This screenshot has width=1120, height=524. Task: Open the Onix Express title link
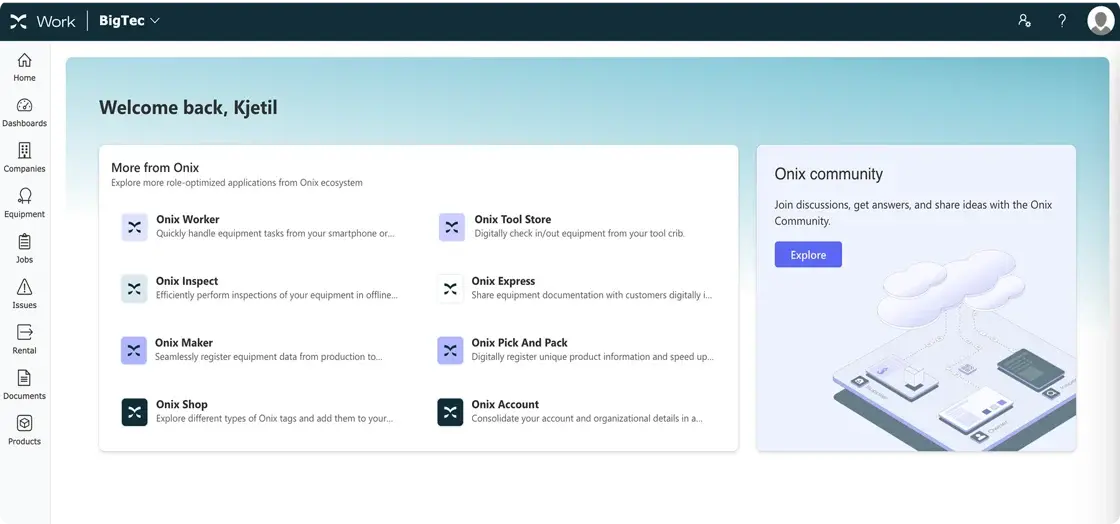click(503, 281)
